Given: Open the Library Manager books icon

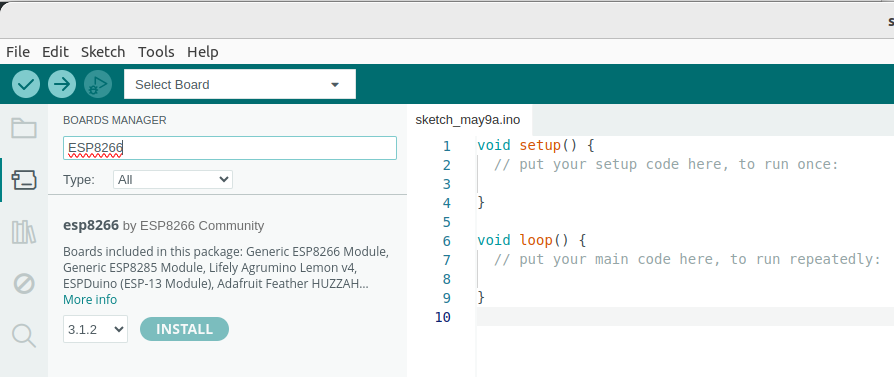Looking at the screenshot, I should point(24,232).
